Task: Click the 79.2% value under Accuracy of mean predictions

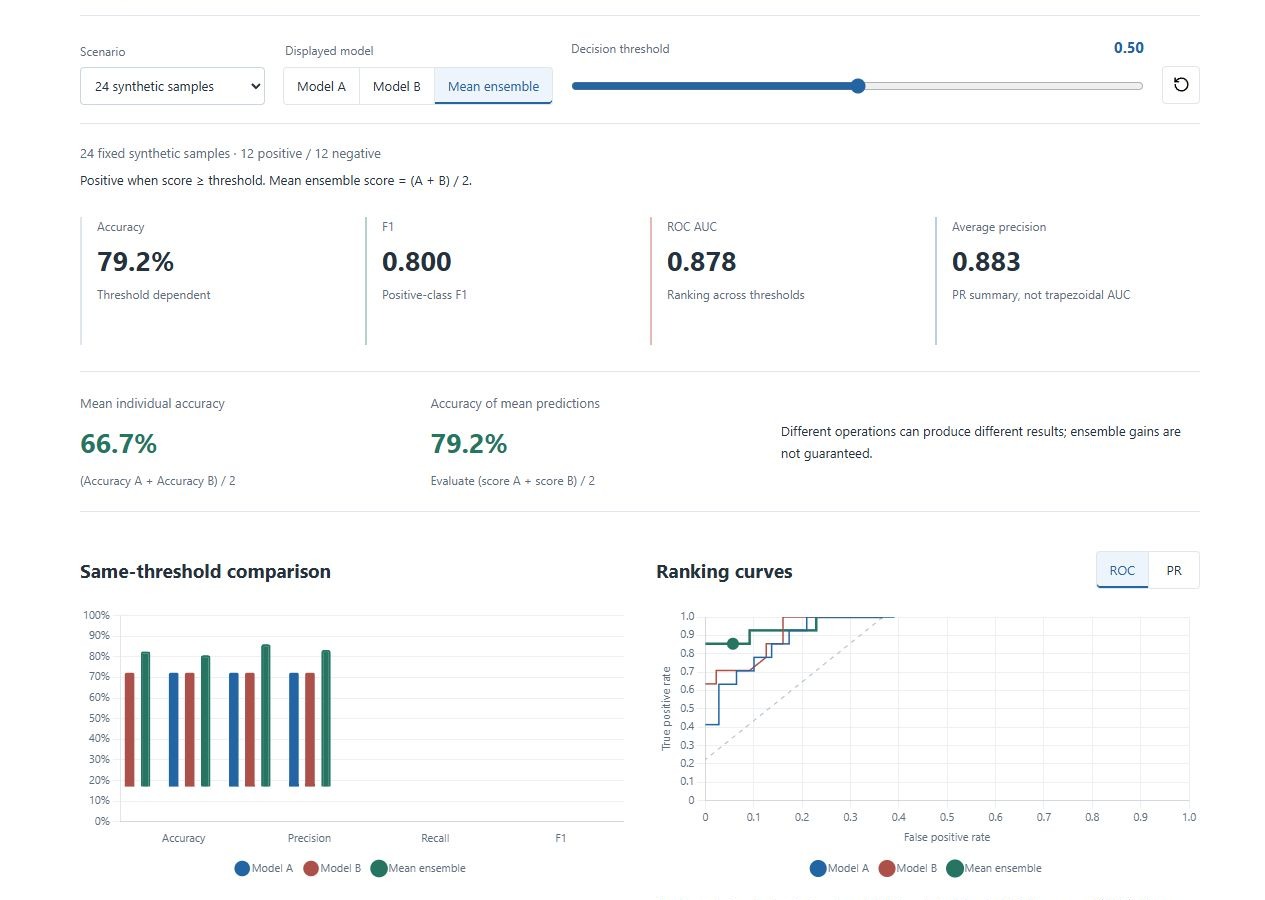Action: [x=469, y=443]
